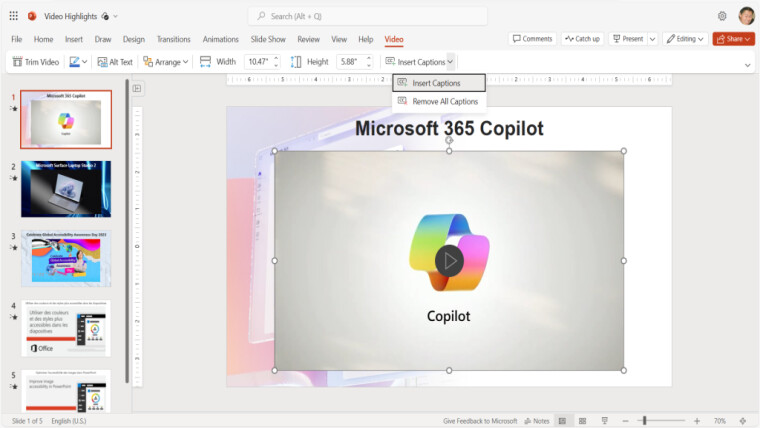Collapse the thumbnail pane toggle icon

pyautogui.click(x=137, y=88)
